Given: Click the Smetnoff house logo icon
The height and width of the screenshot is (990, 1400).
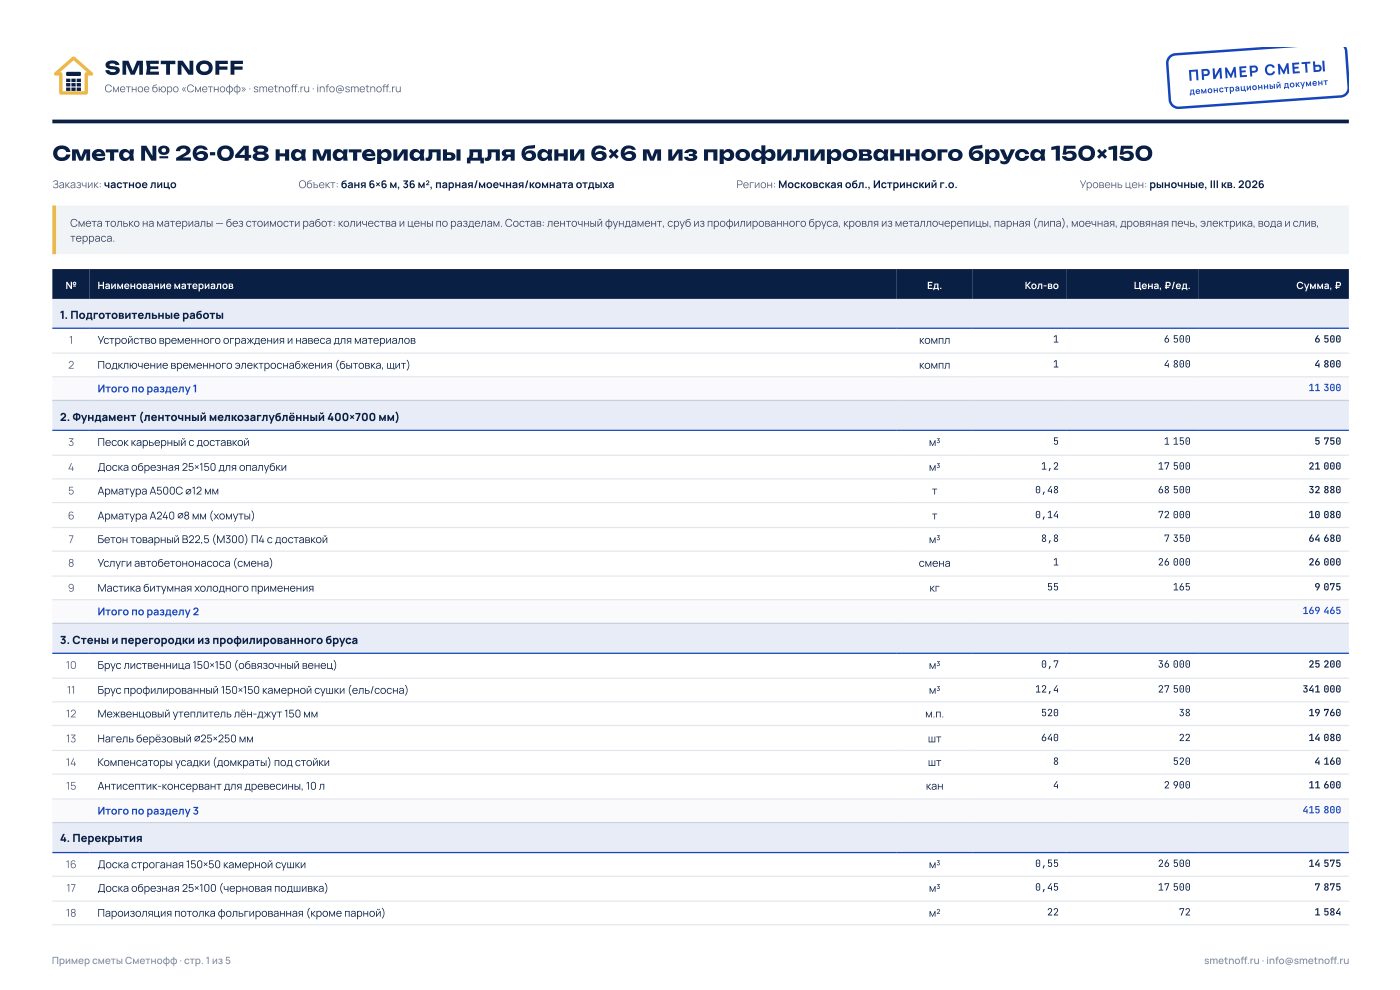Looking at the screenshot, I should tap(73, 77).
